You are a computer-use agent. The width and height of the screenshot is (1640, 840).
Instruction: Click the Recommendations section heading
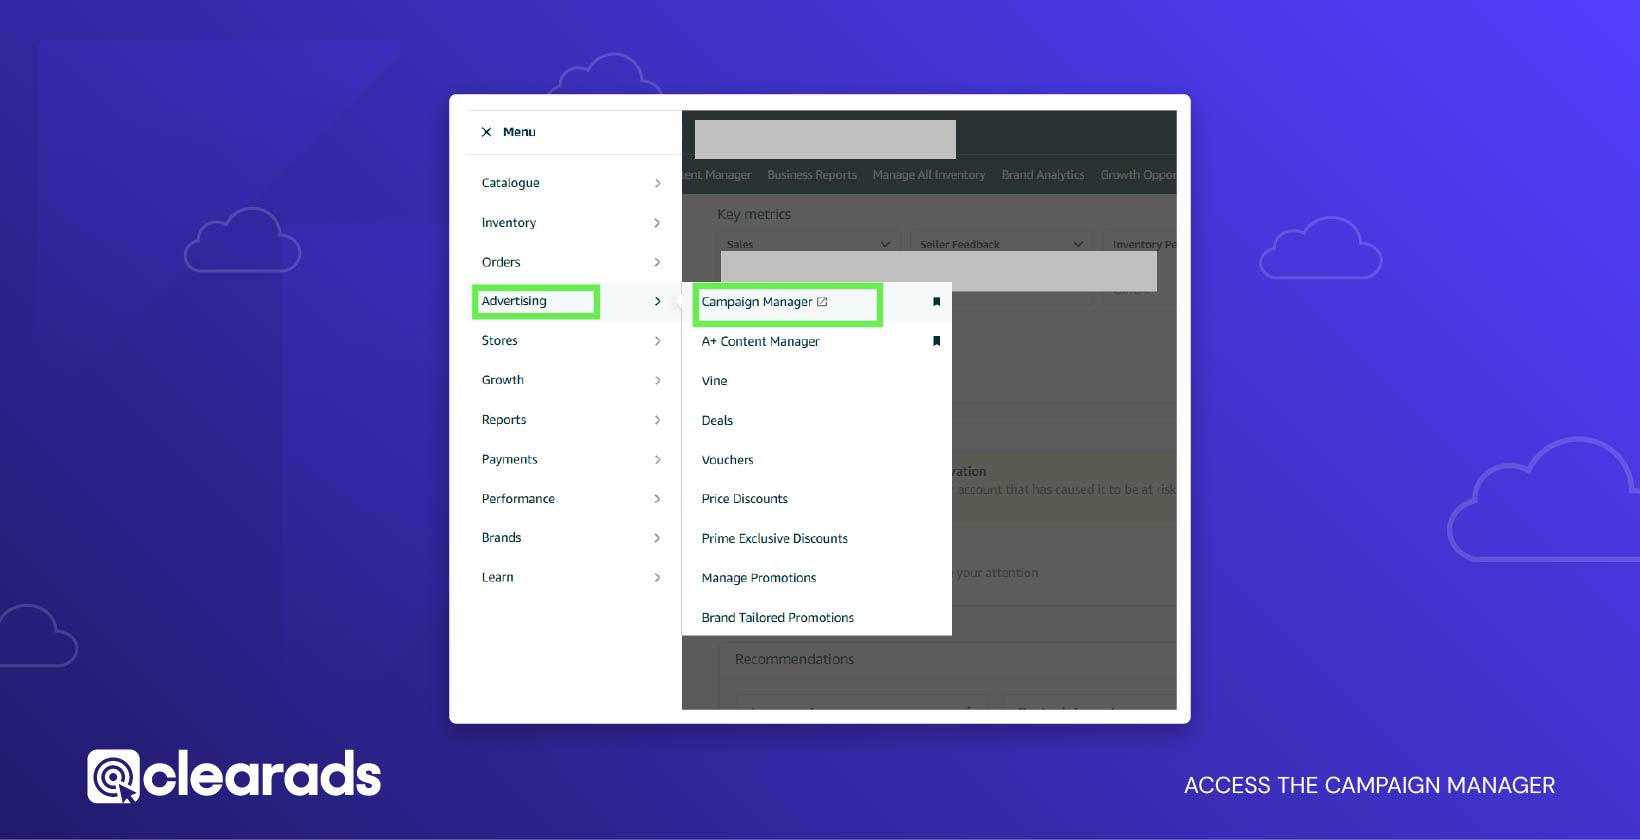point(794,659)
